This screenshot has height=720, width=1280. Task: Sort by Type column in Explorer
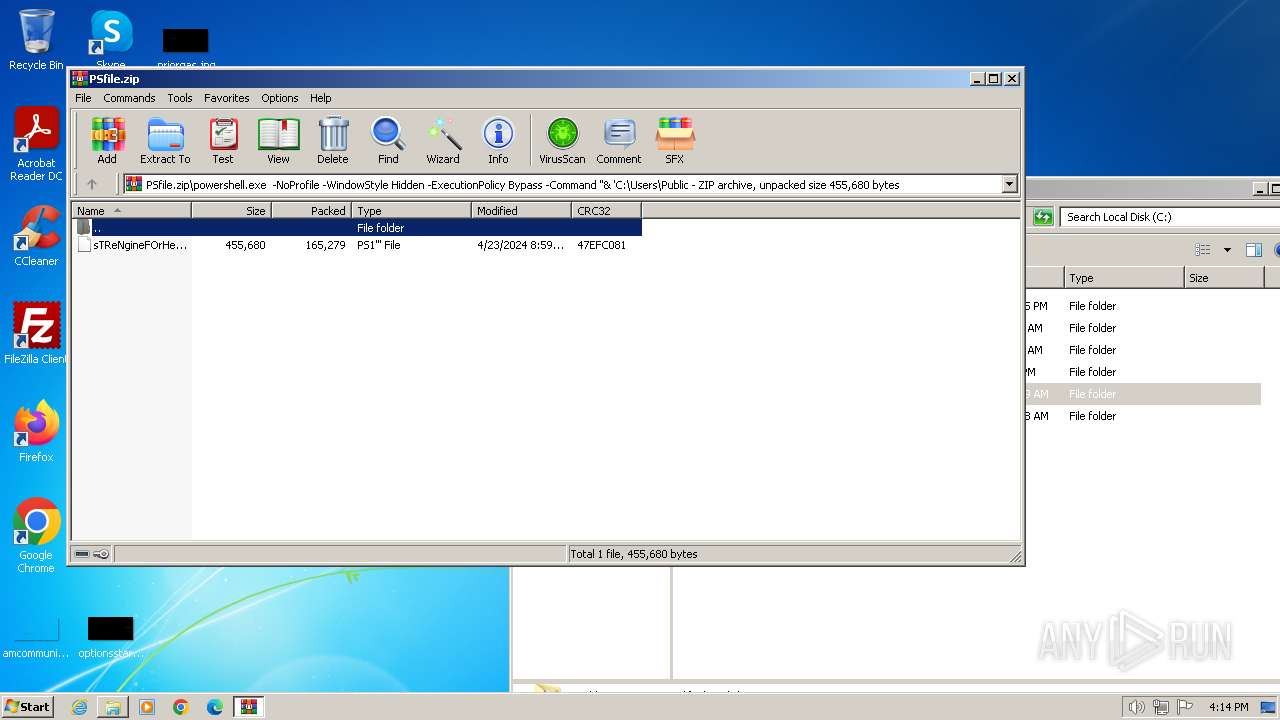click(1124, 278)
